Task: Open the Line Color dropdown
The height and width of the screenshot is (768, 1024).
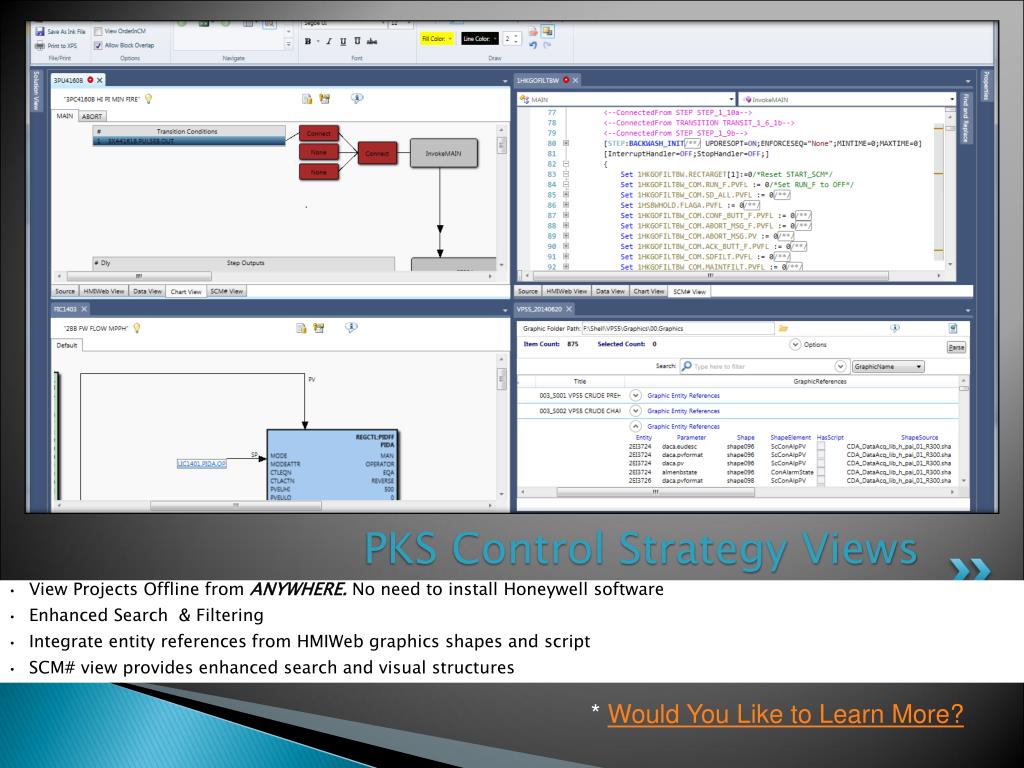Action: click(x=495, y=39)
